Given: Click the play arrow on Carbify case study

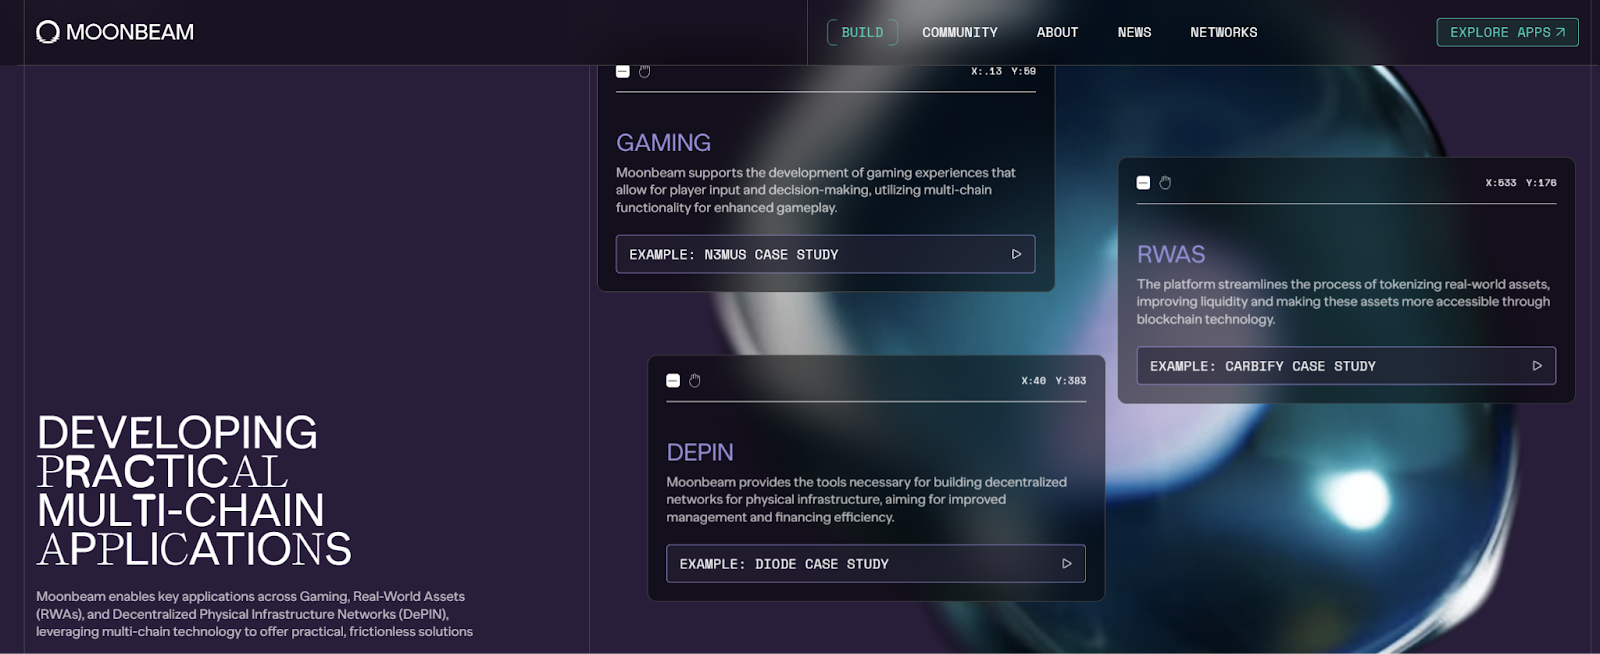Looking at the screenshot, I should tap(1537, 366).
